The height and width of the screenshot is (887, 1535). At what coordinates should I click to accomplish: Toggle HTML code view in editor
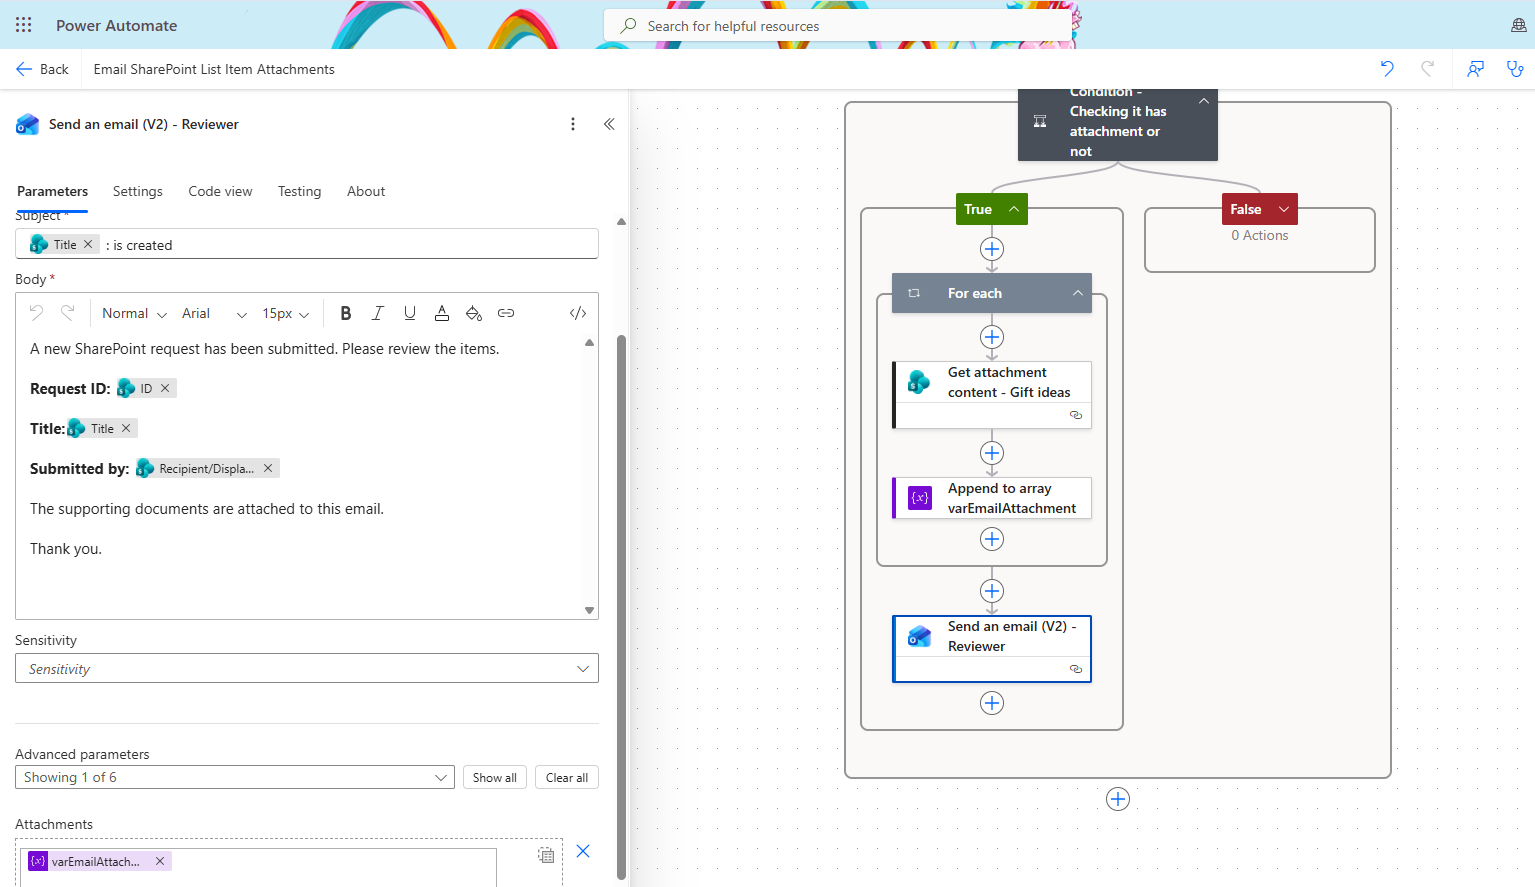coord(578,313)
